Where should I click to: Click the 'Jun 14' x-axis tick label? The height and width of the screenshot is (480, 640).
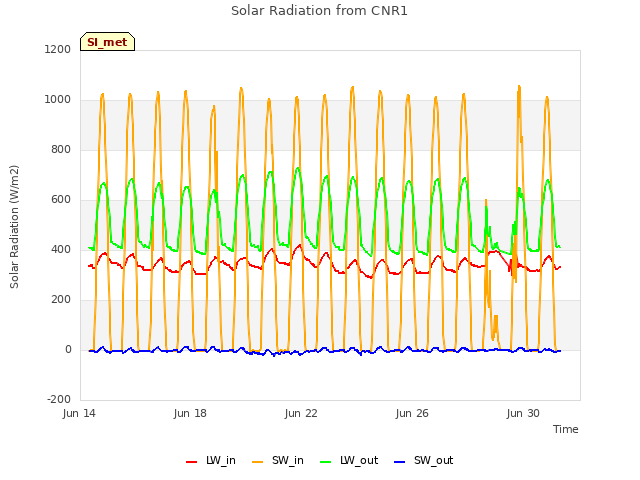[x=79, y=413]
